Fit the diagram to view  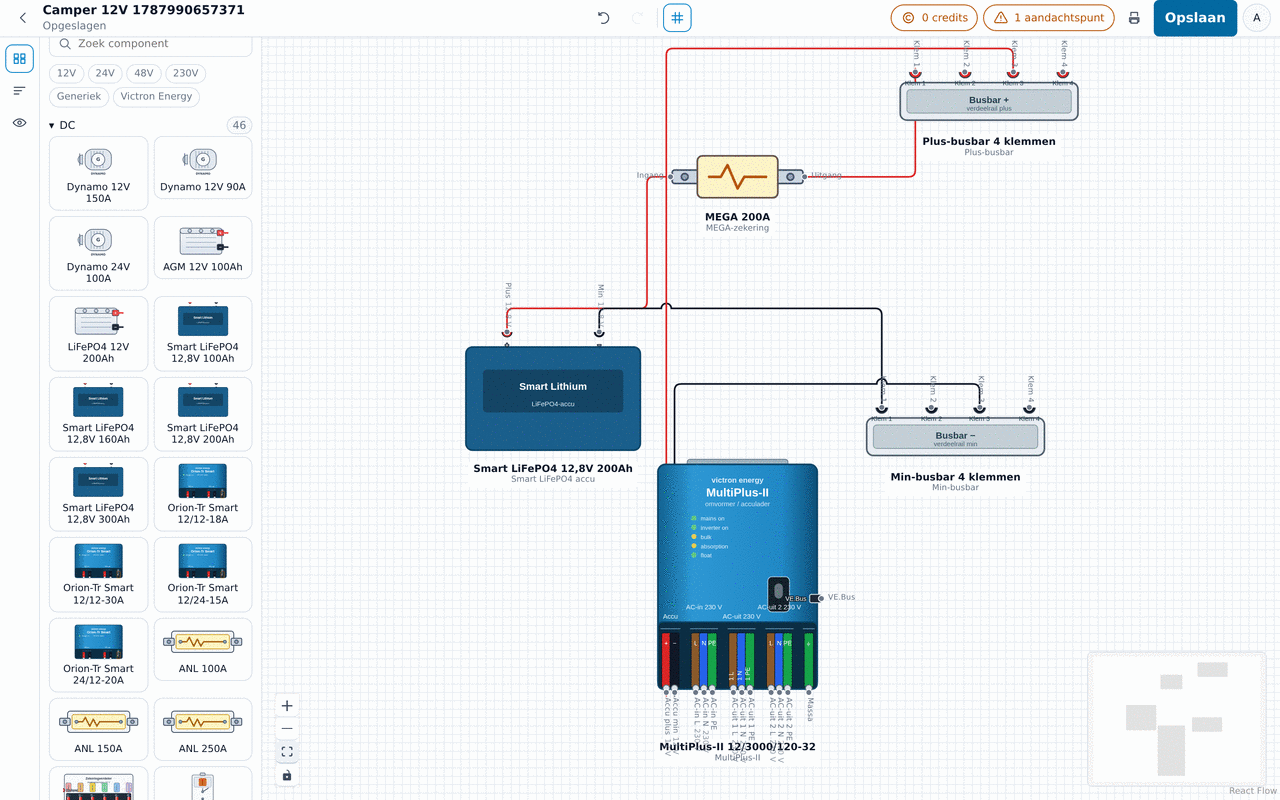tap(287, 752)
